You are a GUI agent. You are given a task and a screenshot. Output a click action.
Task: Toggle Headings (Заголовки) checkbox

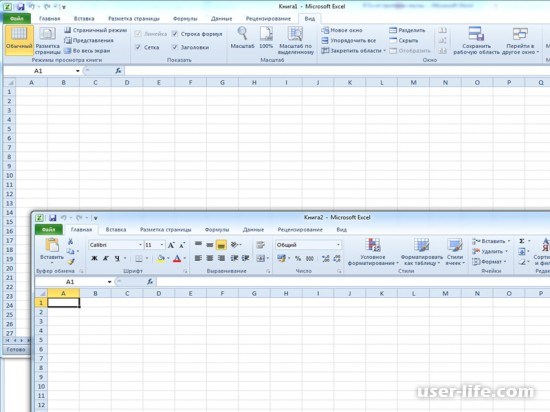click(175, 47)
